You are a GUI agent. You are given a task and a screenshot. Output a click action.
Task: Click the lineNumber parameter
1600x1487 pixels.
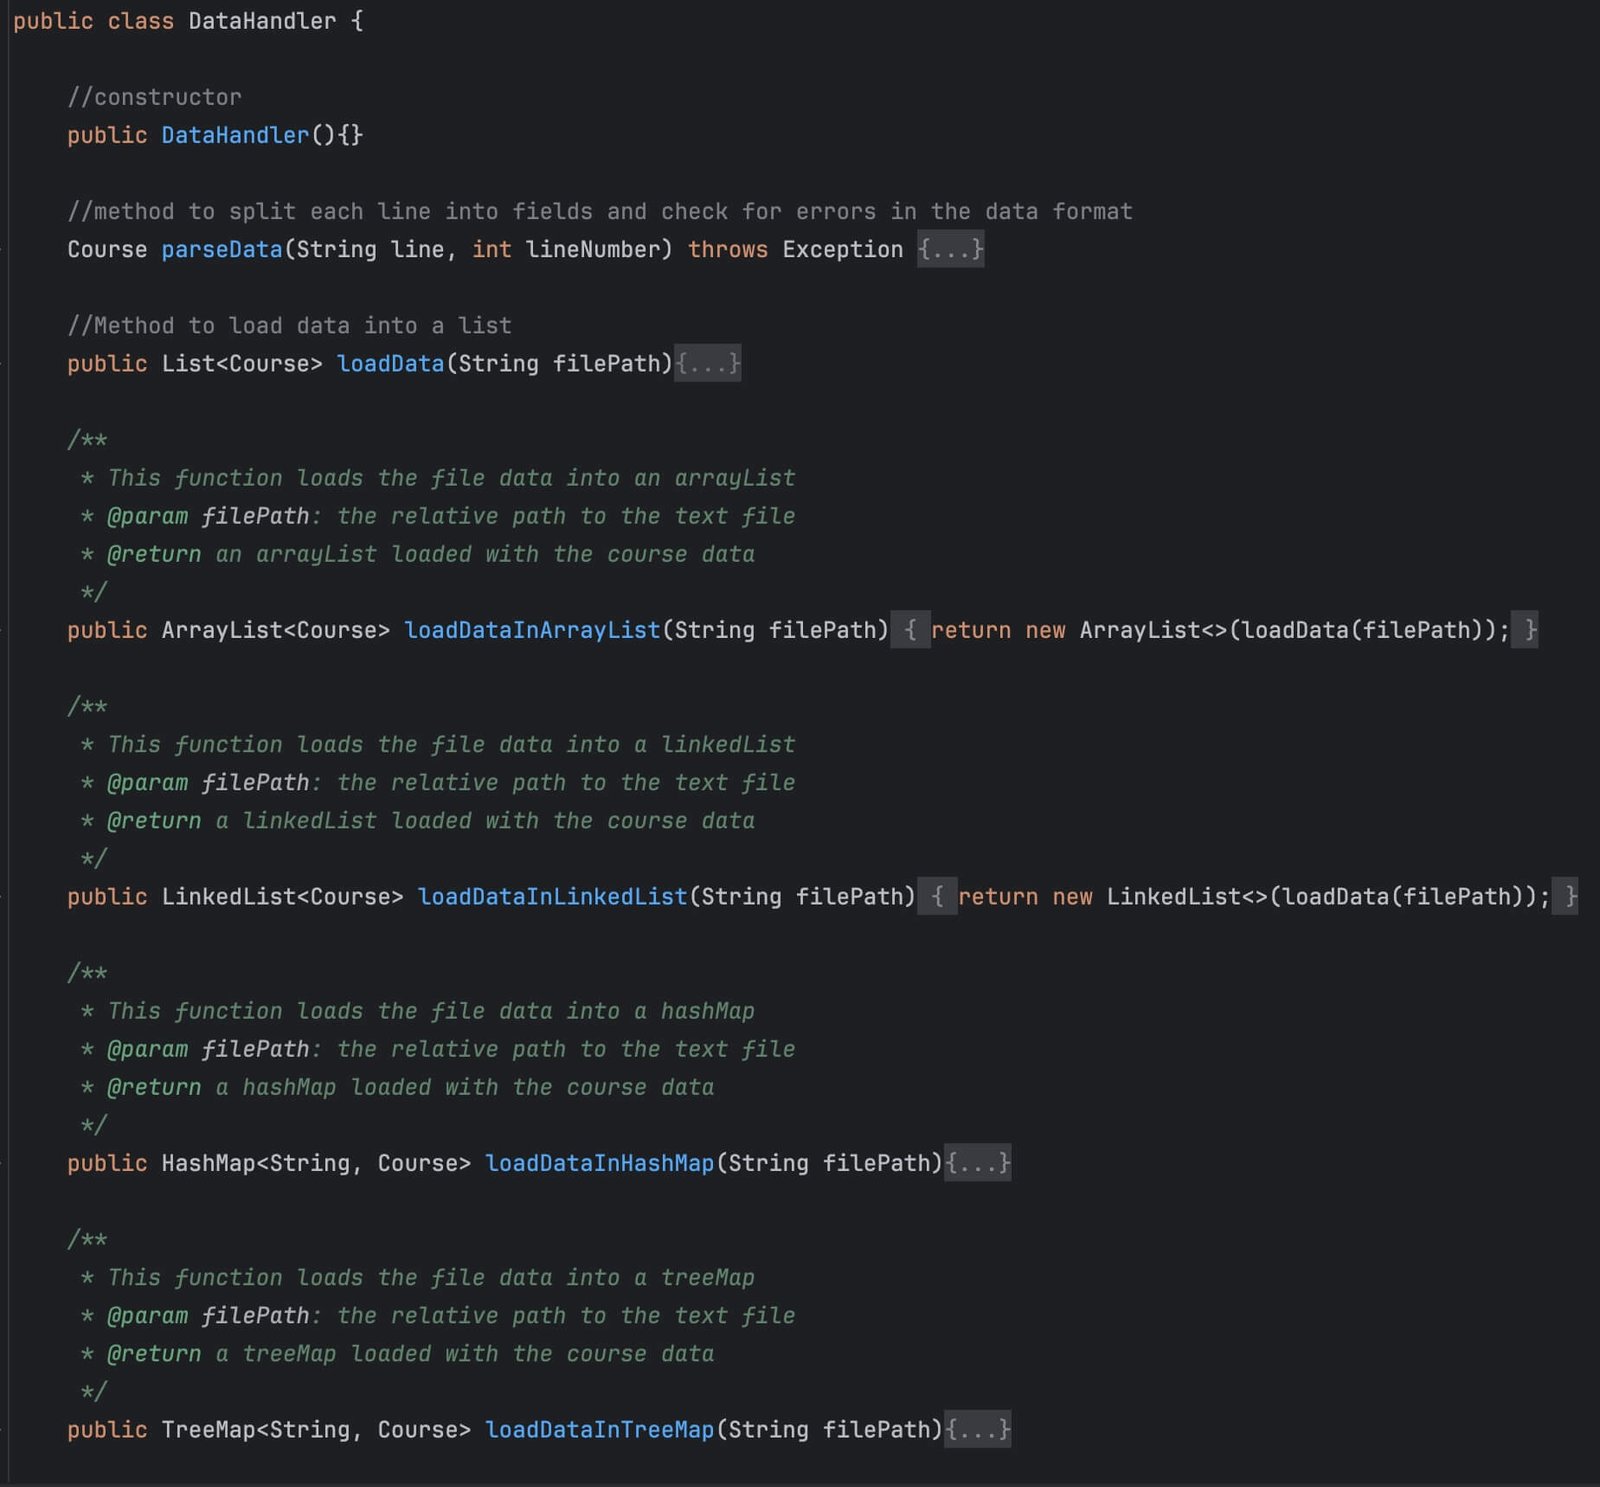tap(593, 249)
